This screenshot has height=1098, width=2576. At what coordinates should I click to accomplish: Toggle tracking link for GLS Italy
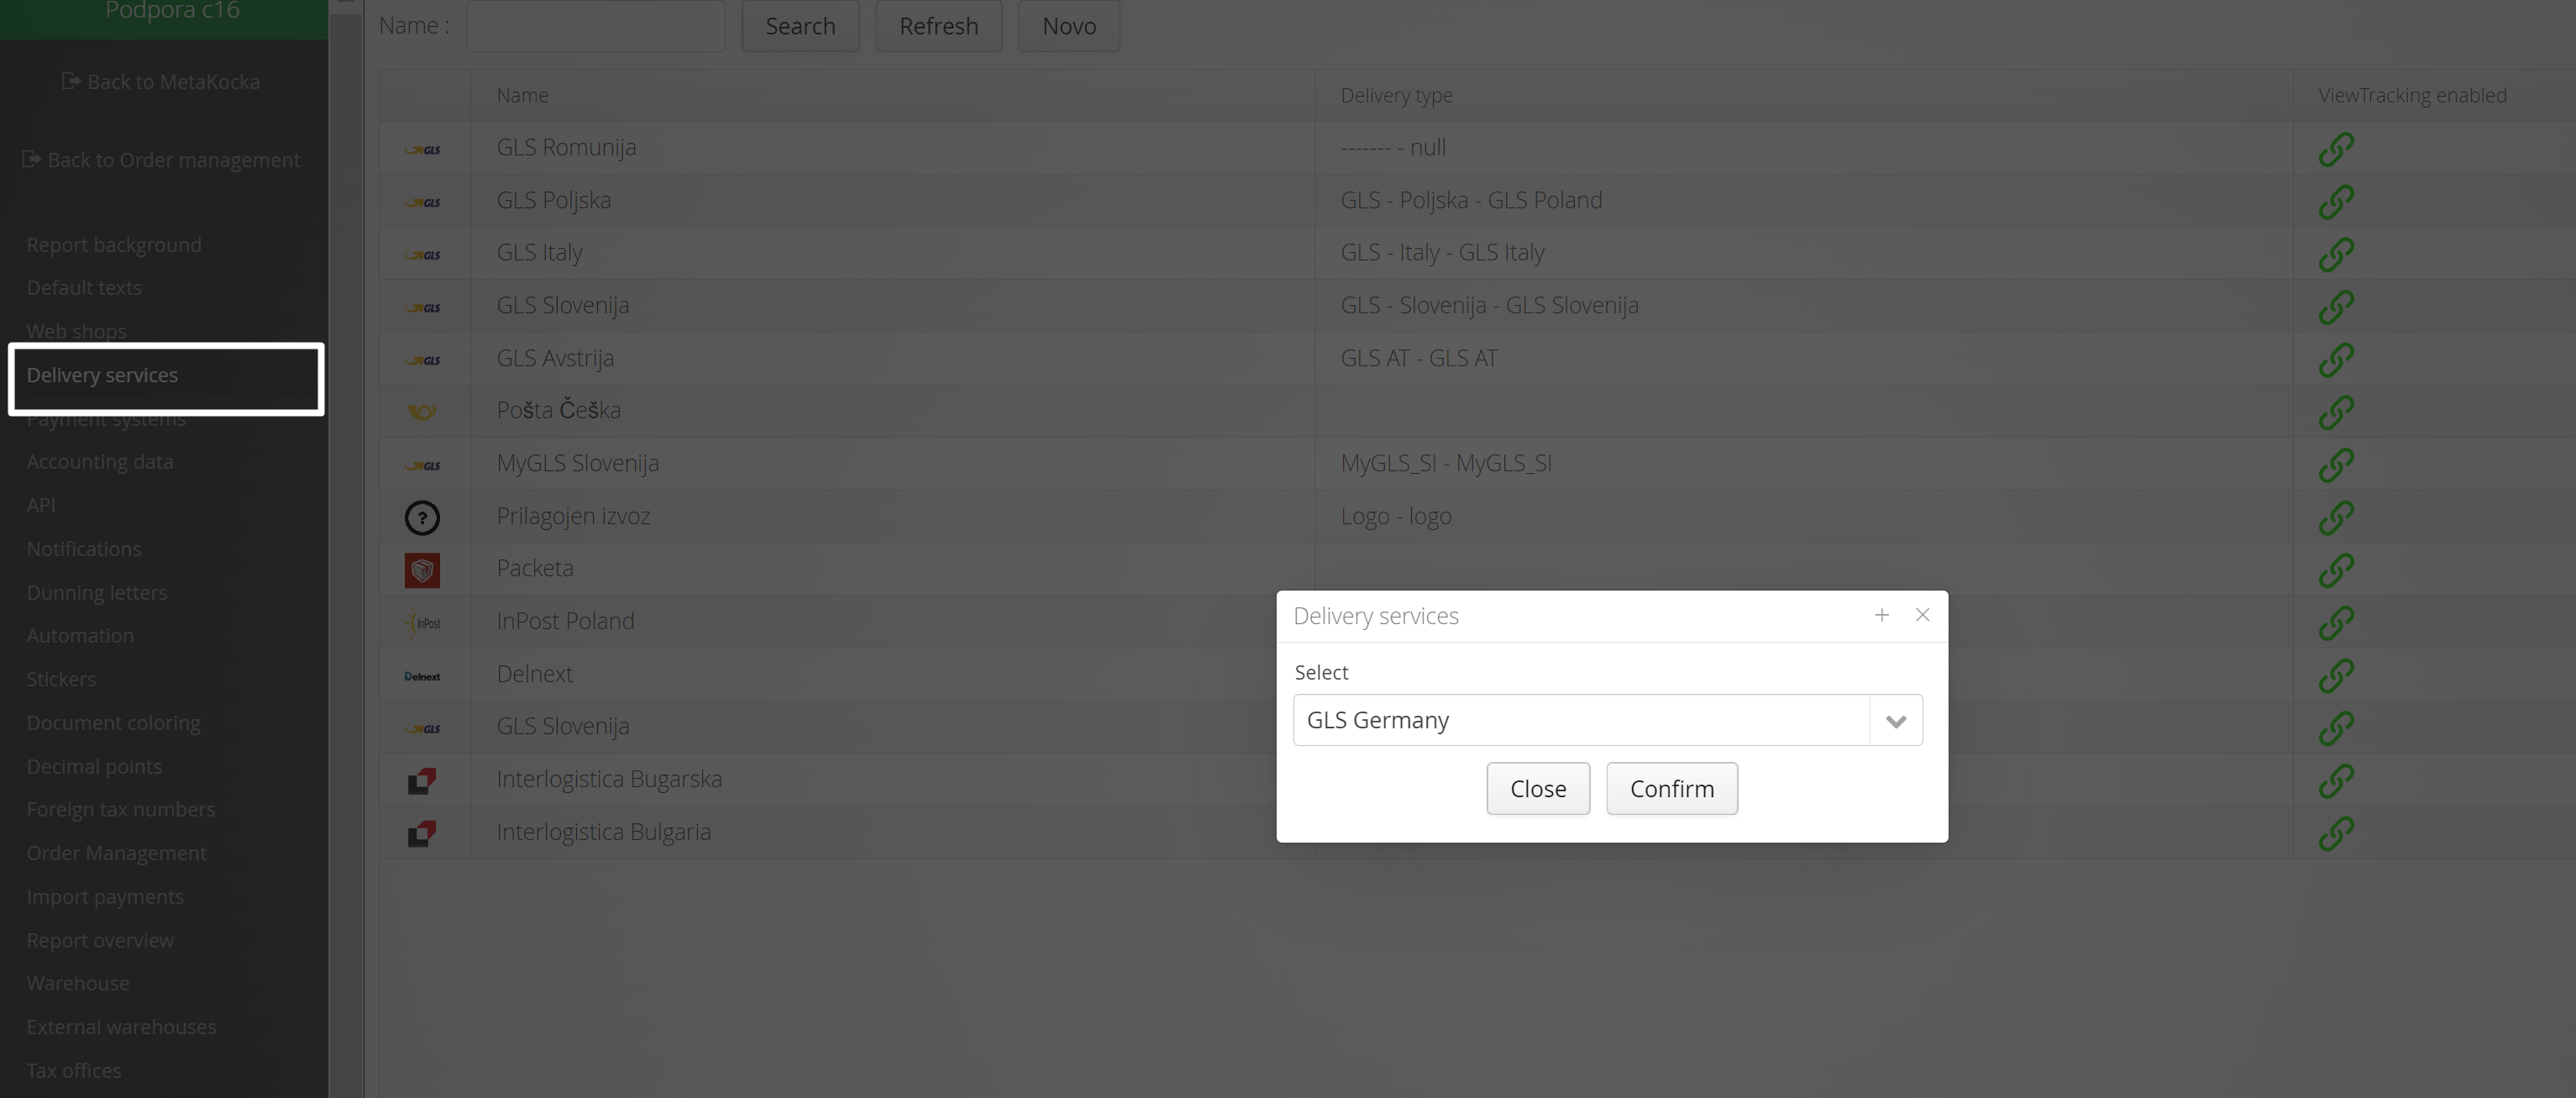pyautogui.click(x=2335, y=254)
